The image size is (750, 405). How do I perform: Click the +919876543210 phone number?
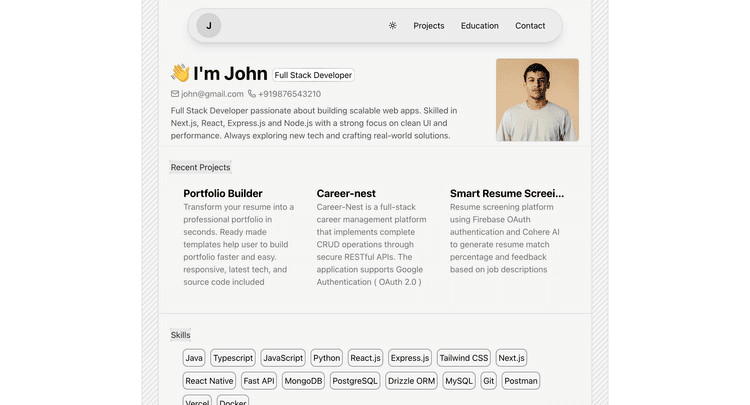pos(289,94)
